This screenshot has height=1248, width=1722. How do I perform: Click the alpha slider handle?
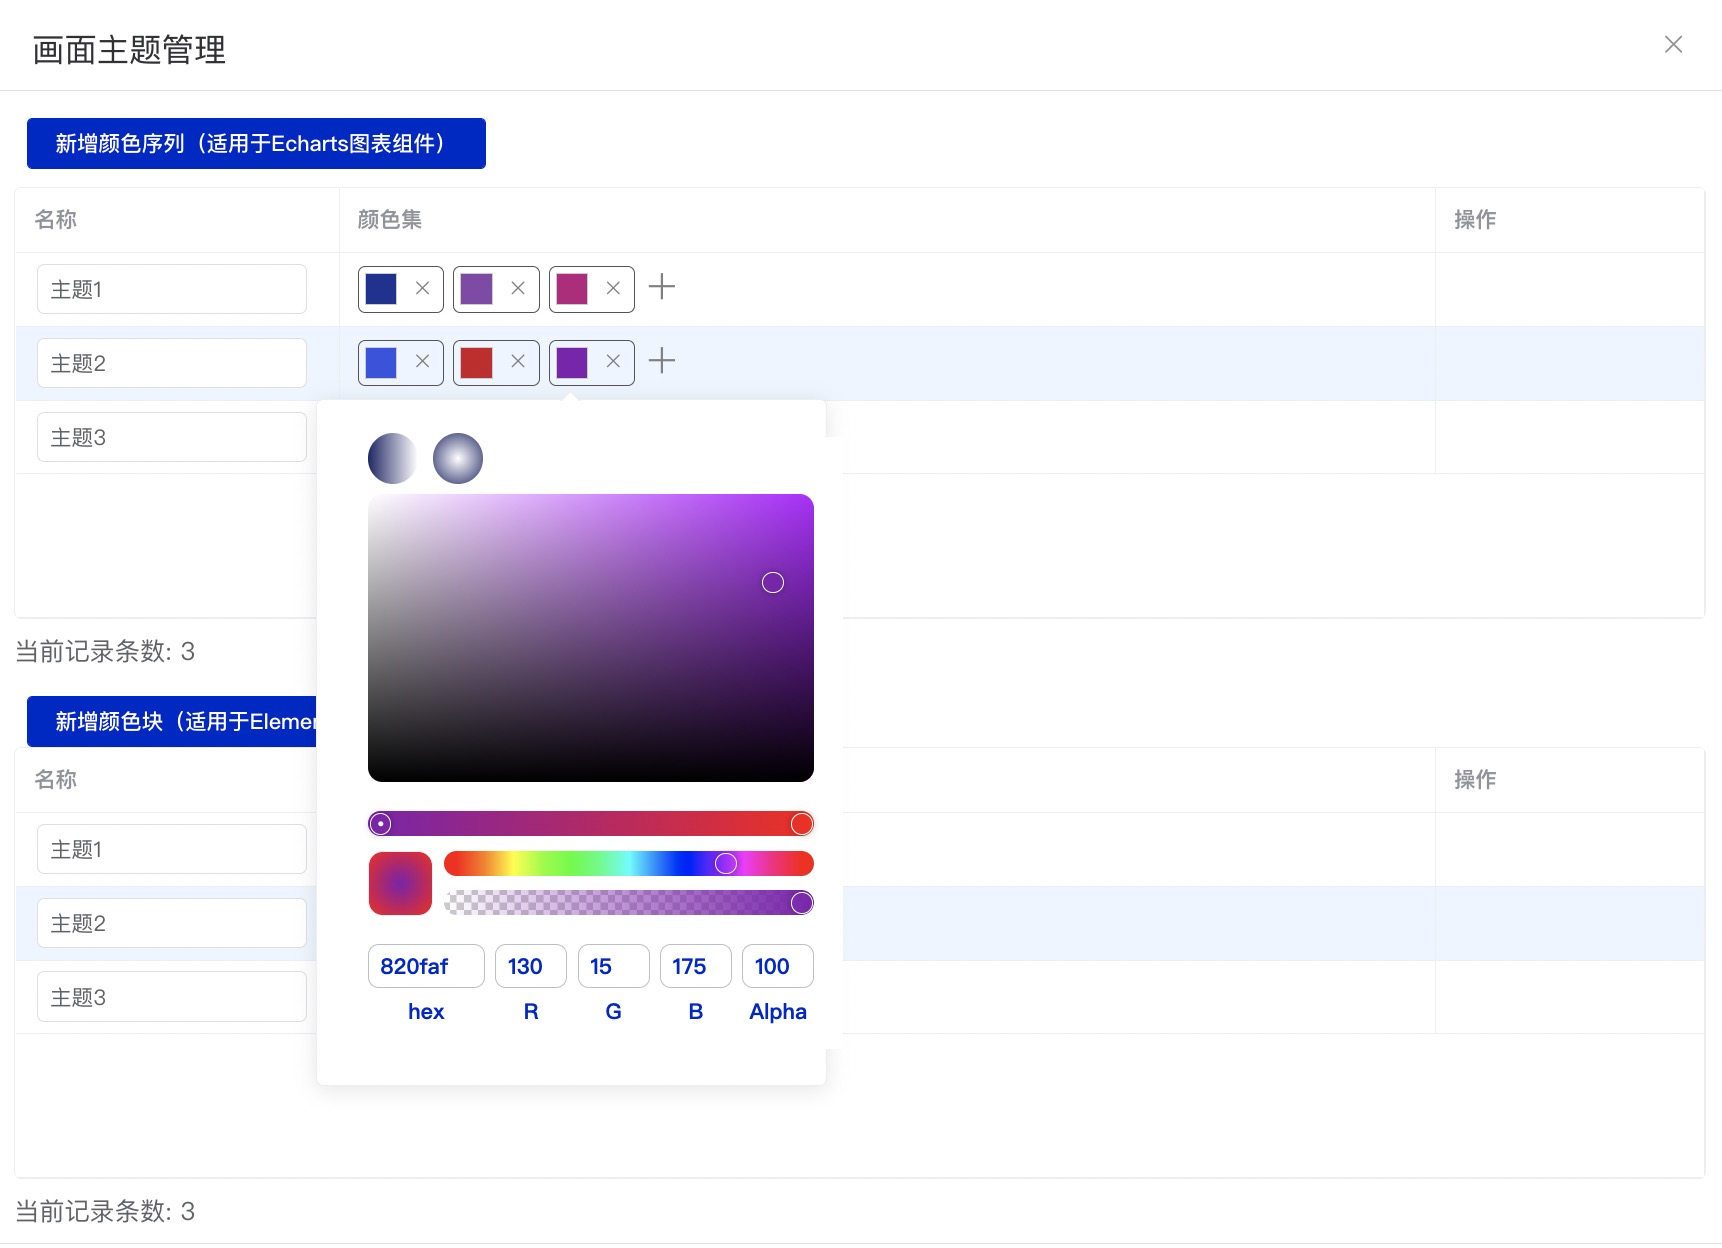coord(802,903)
